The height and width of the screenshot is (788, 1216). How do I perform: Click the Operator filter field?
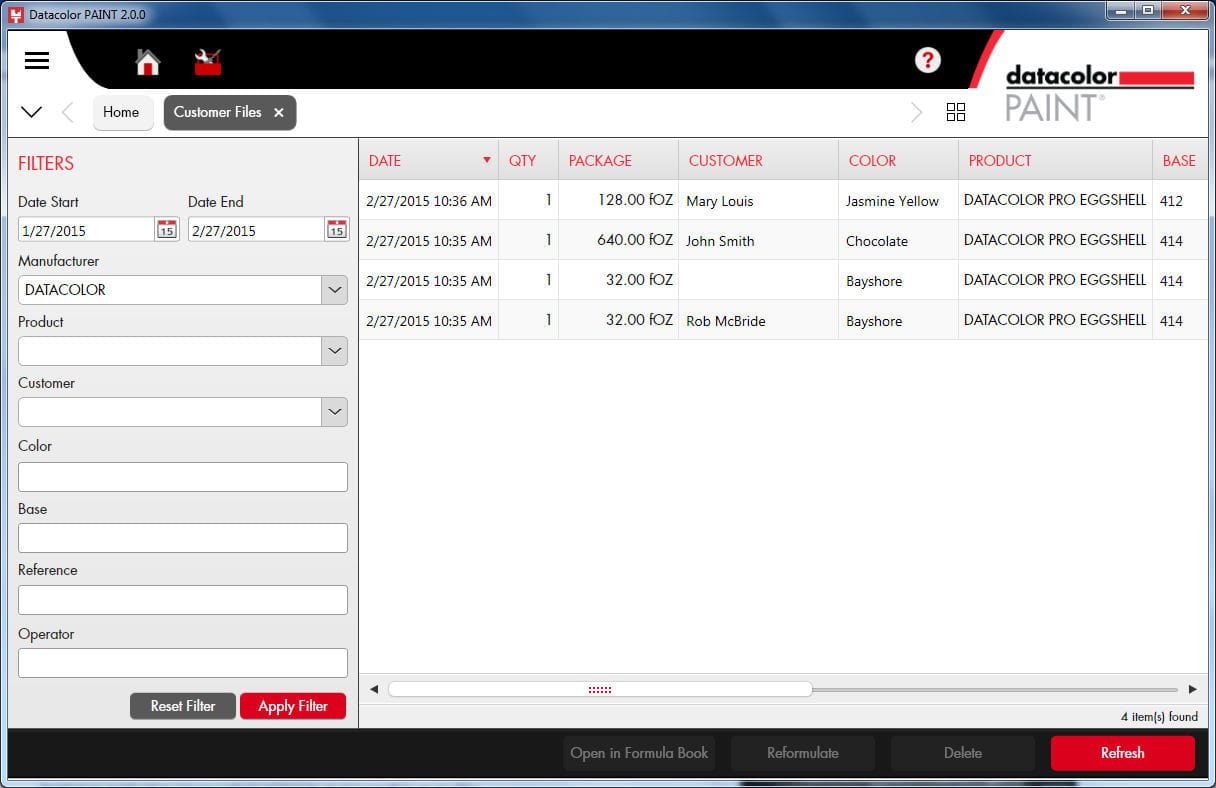(183, 663)
